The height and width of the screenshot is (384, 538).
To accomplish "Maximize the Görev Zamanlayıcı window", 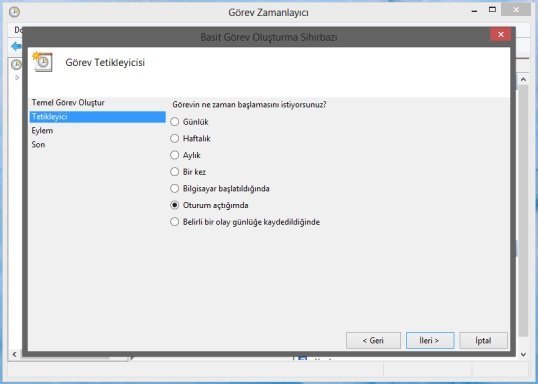I will 492,10.
